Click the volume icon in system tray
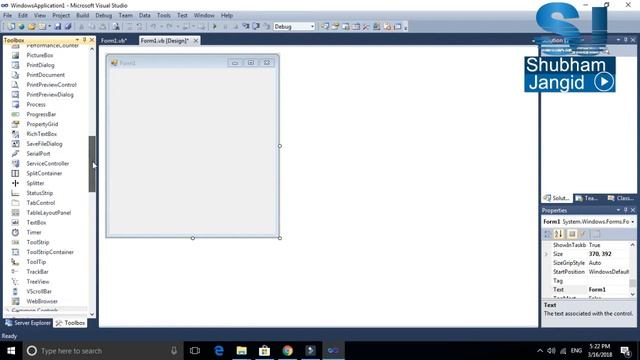The width and height of the screenshot is (640, 360). 551,351
